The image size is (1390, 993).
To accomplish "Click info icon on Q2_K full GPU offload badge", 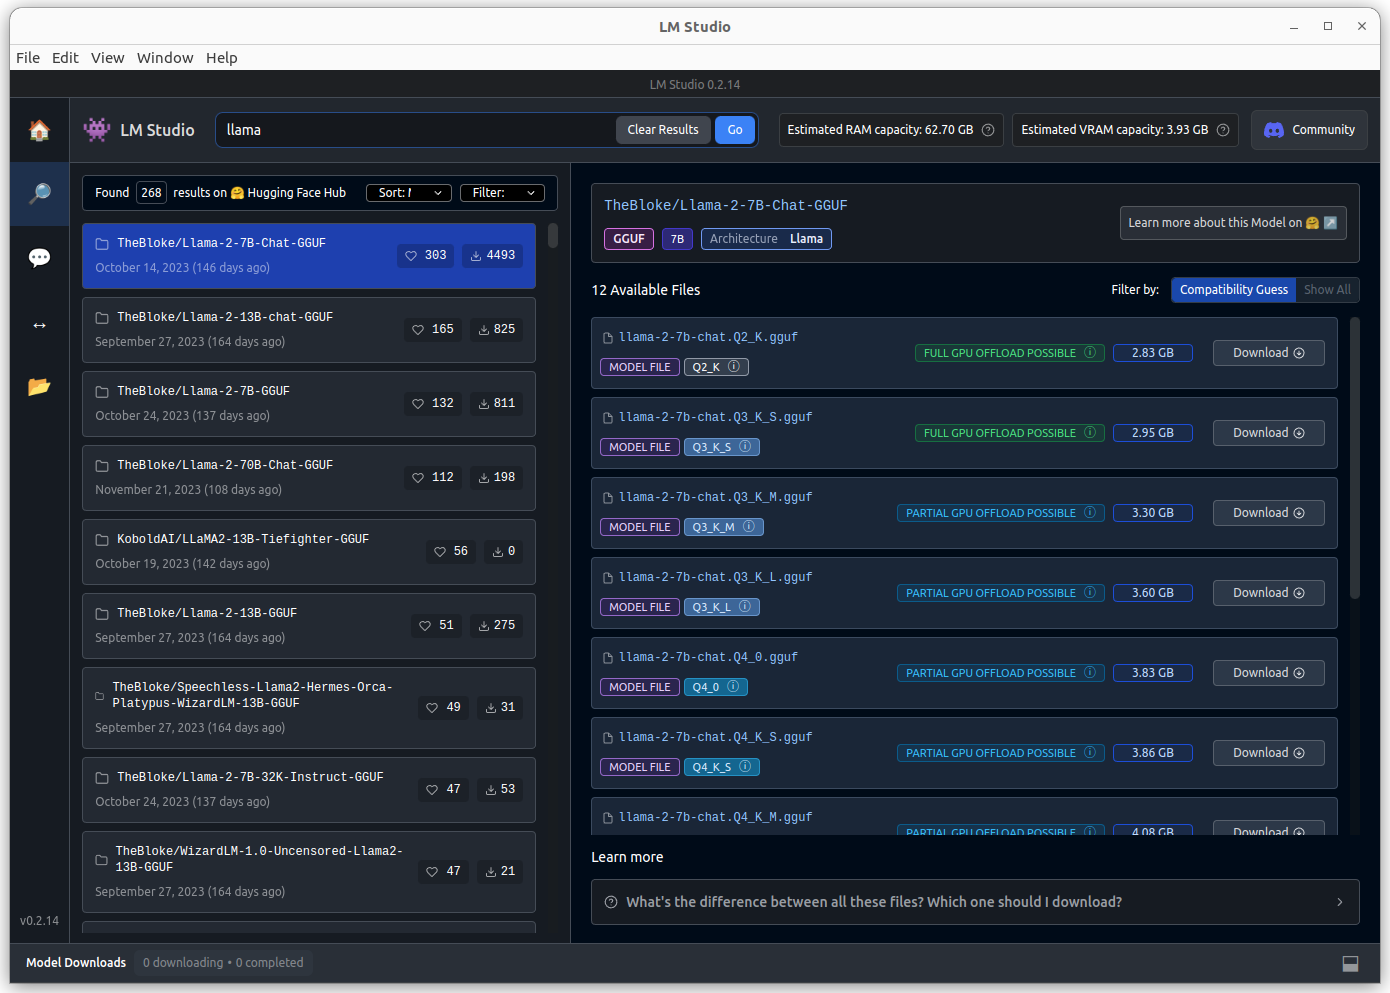I will 1090,352.
